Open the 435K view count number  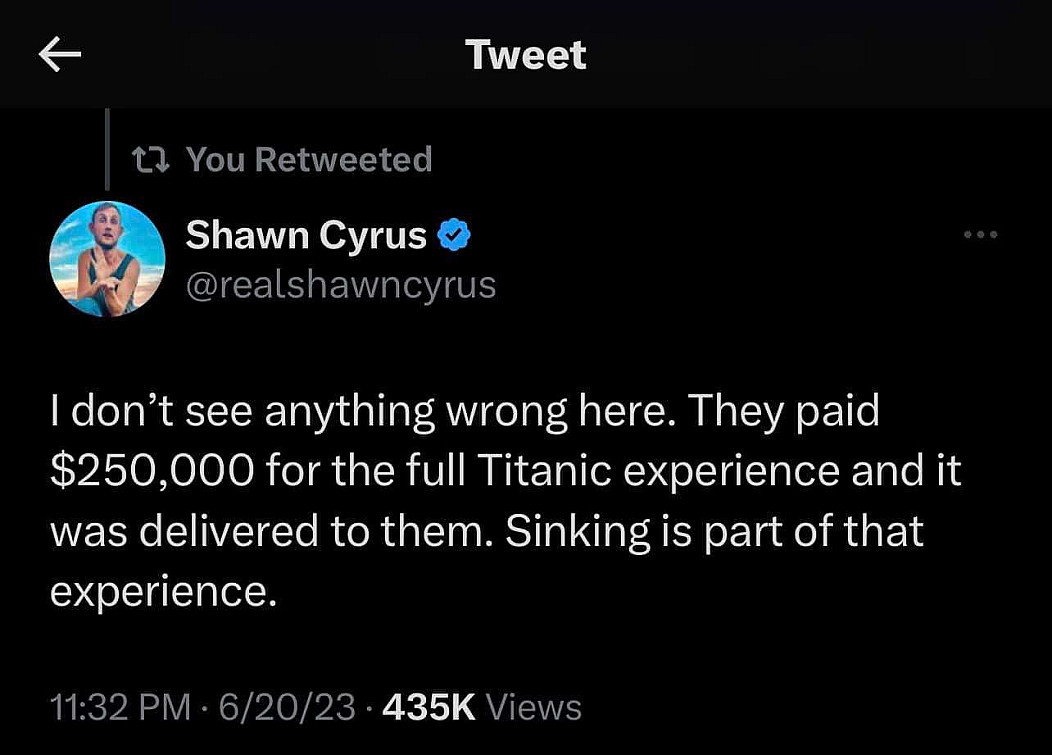428,707
